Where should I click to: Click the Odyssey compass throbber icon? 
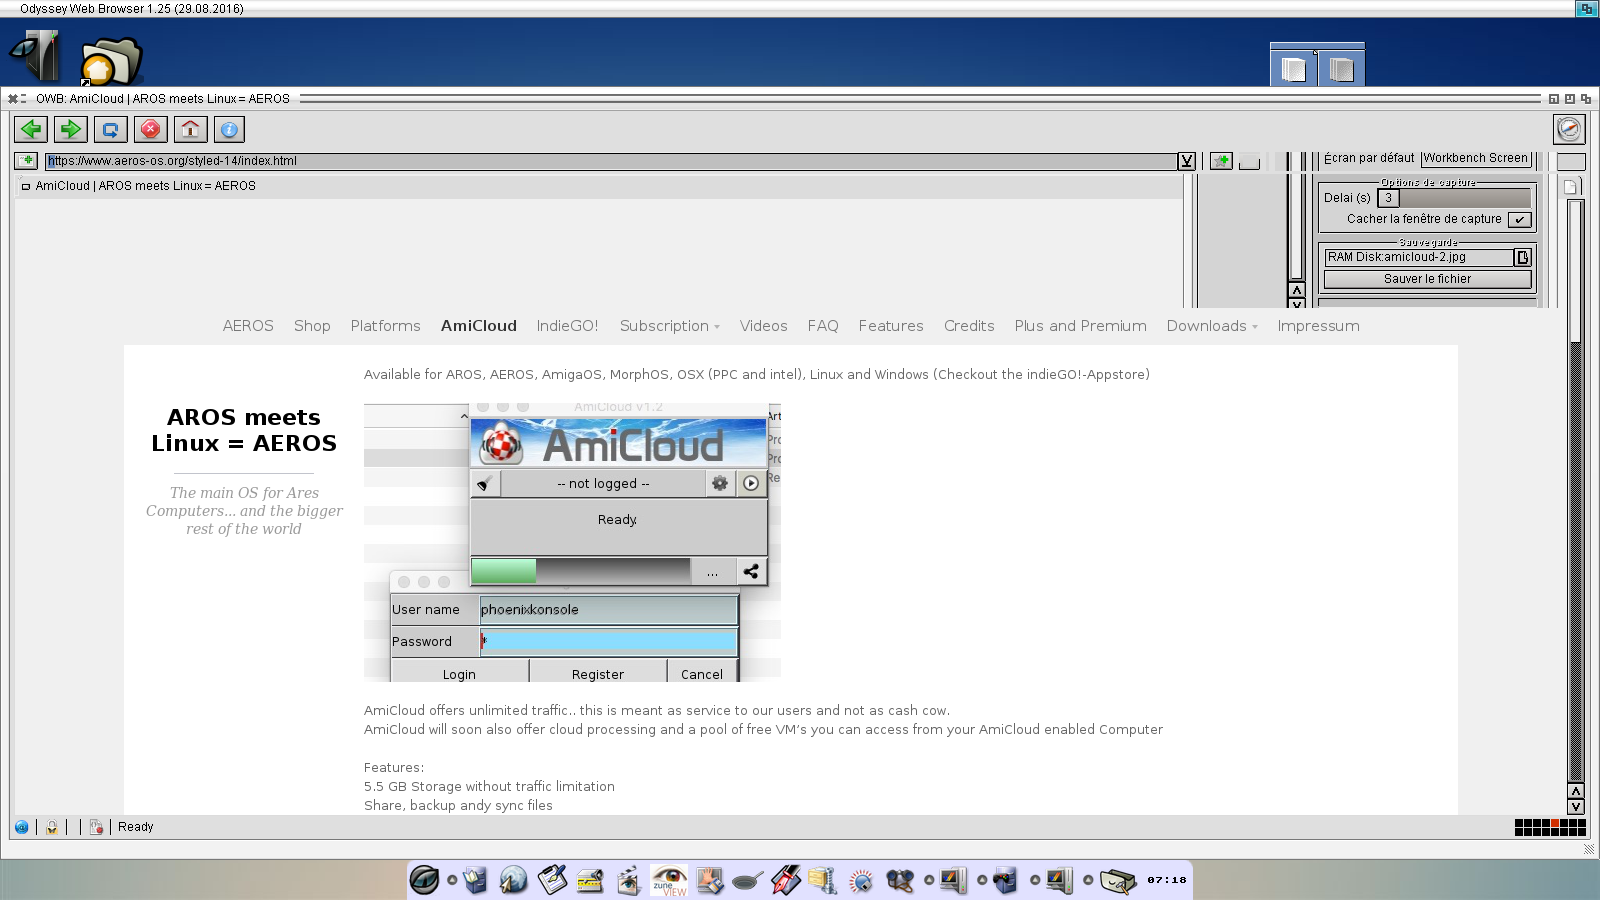1569,129
